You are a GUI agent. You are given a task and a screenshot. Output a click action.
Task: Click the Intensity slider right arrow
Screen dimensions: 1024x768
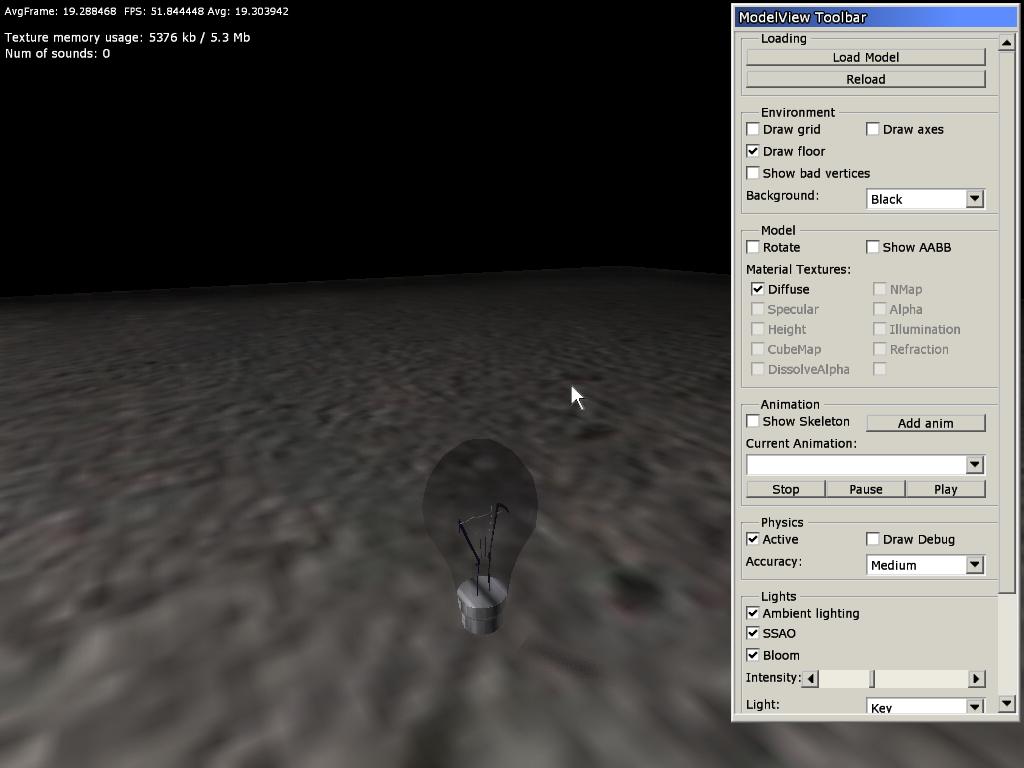(x=976, y=679)
